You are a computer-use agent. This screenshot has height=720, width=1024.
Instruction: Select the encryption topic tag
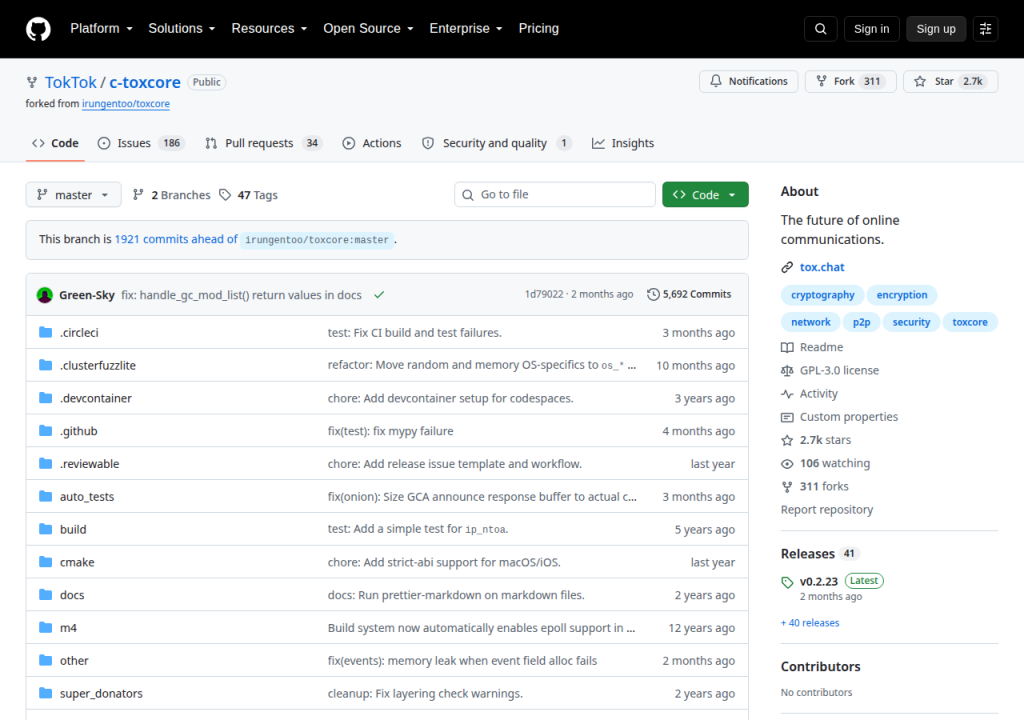pyautogui.click(x=901, y=295)
